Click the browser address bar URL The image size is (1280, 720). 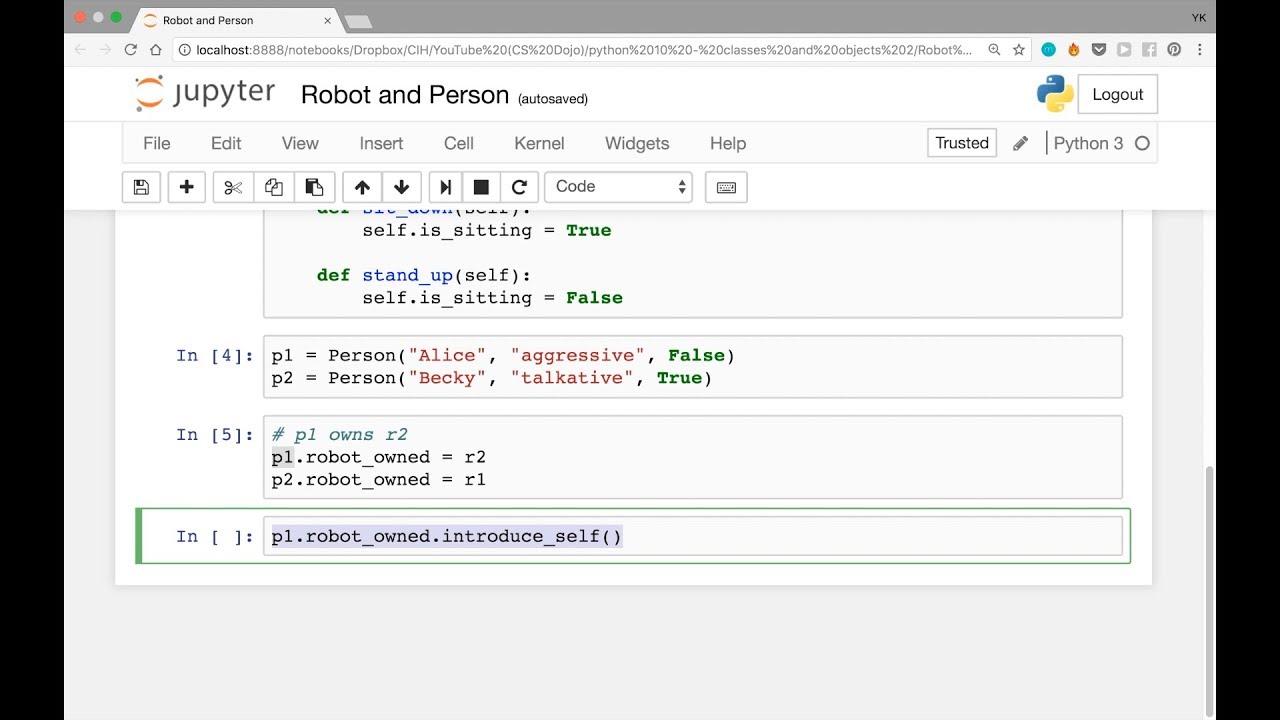point(584,49)
